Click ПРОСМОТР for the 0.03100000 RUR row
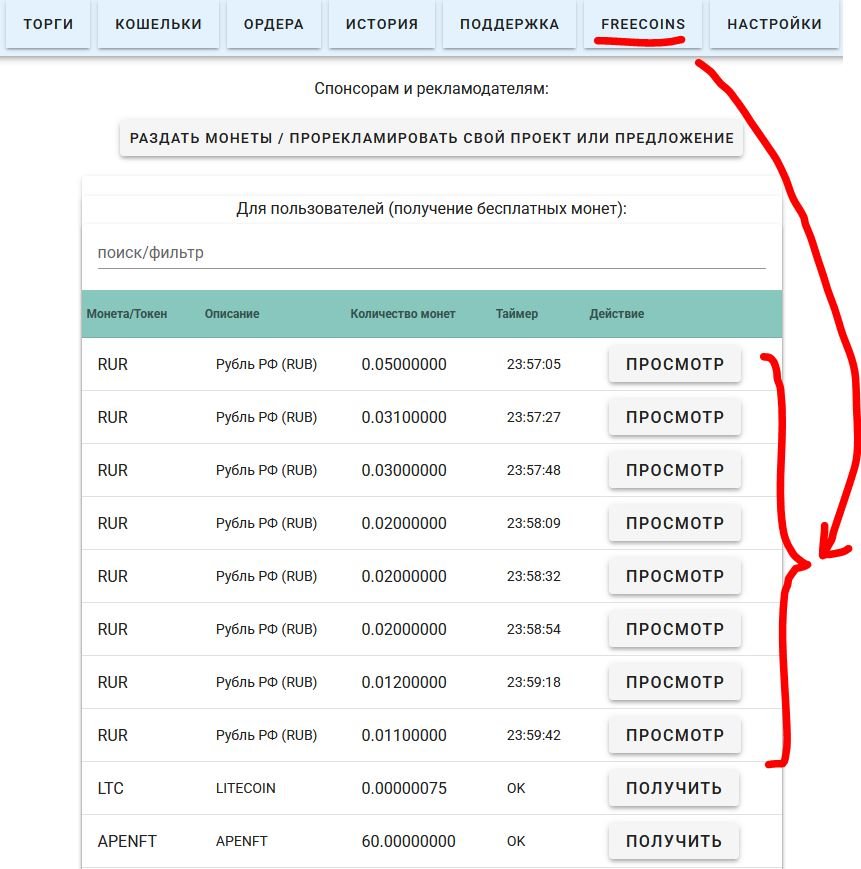 tap(674, 417)
